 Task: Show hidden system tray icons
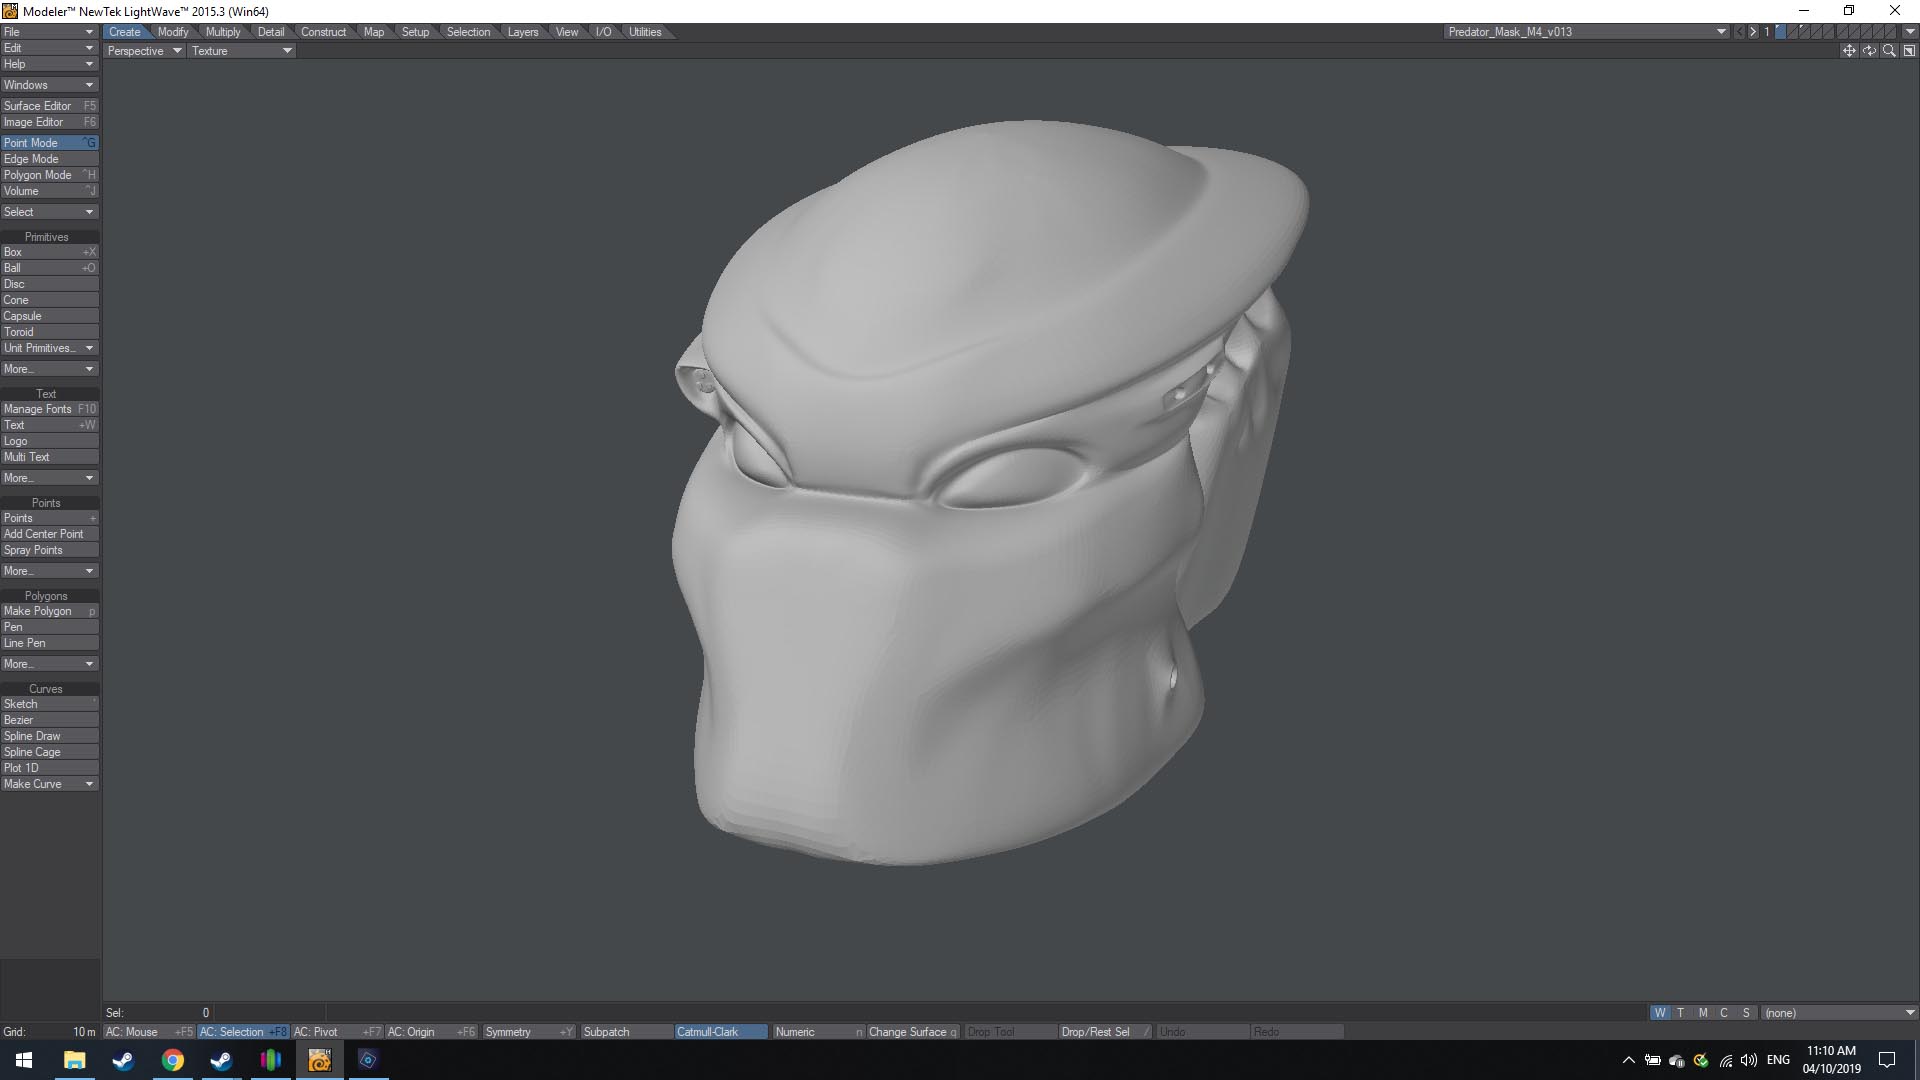(x=1628, y=1060)
